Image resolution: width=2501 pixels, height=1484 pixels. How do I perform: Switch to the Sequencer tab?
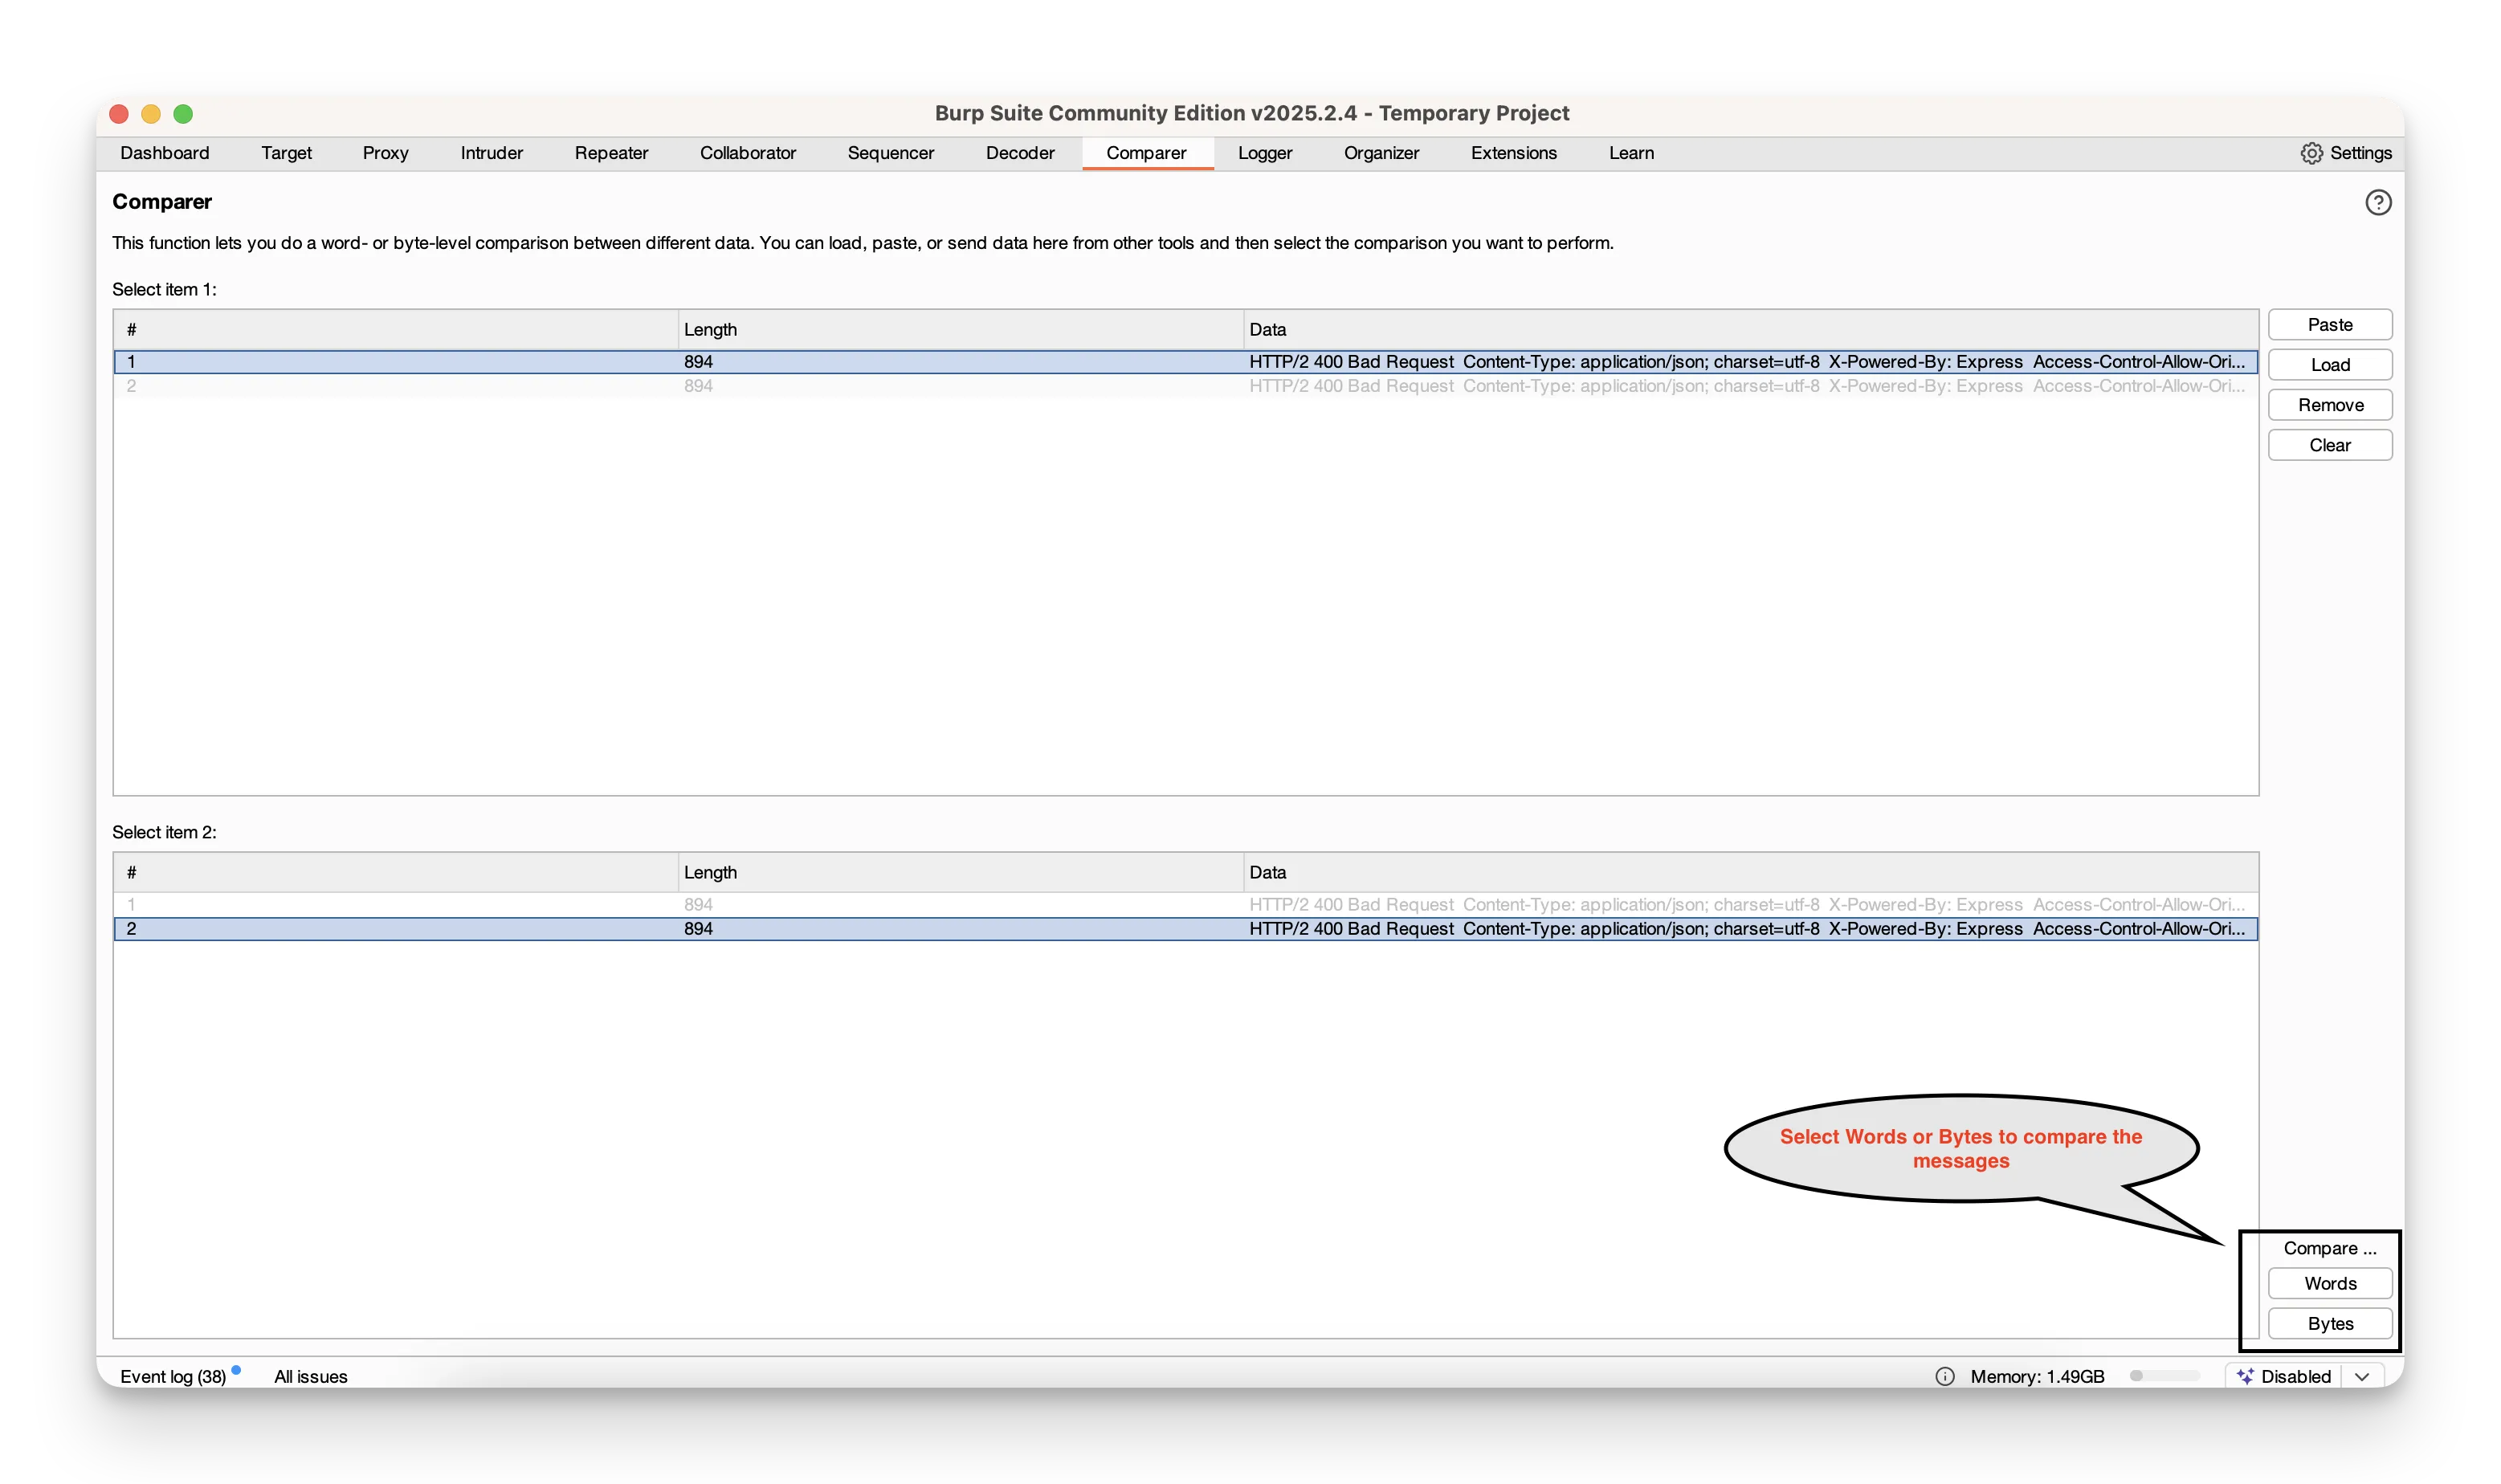click(x=890, y=153)
